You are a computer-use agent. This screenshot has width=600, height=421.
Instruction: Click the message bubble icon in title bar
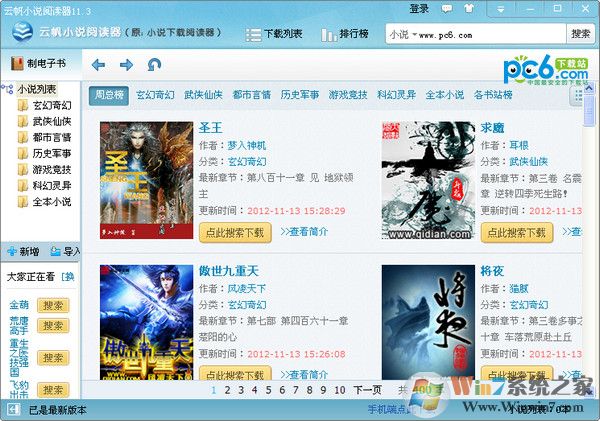447,8
